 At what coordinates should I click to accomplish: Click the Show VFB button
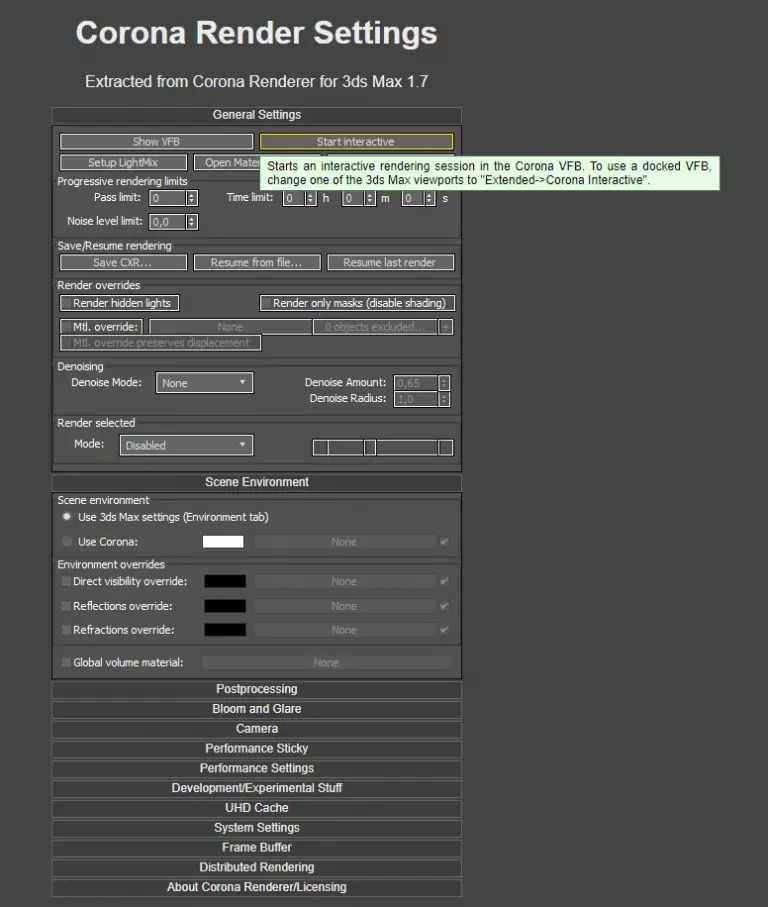click(156, 142)
